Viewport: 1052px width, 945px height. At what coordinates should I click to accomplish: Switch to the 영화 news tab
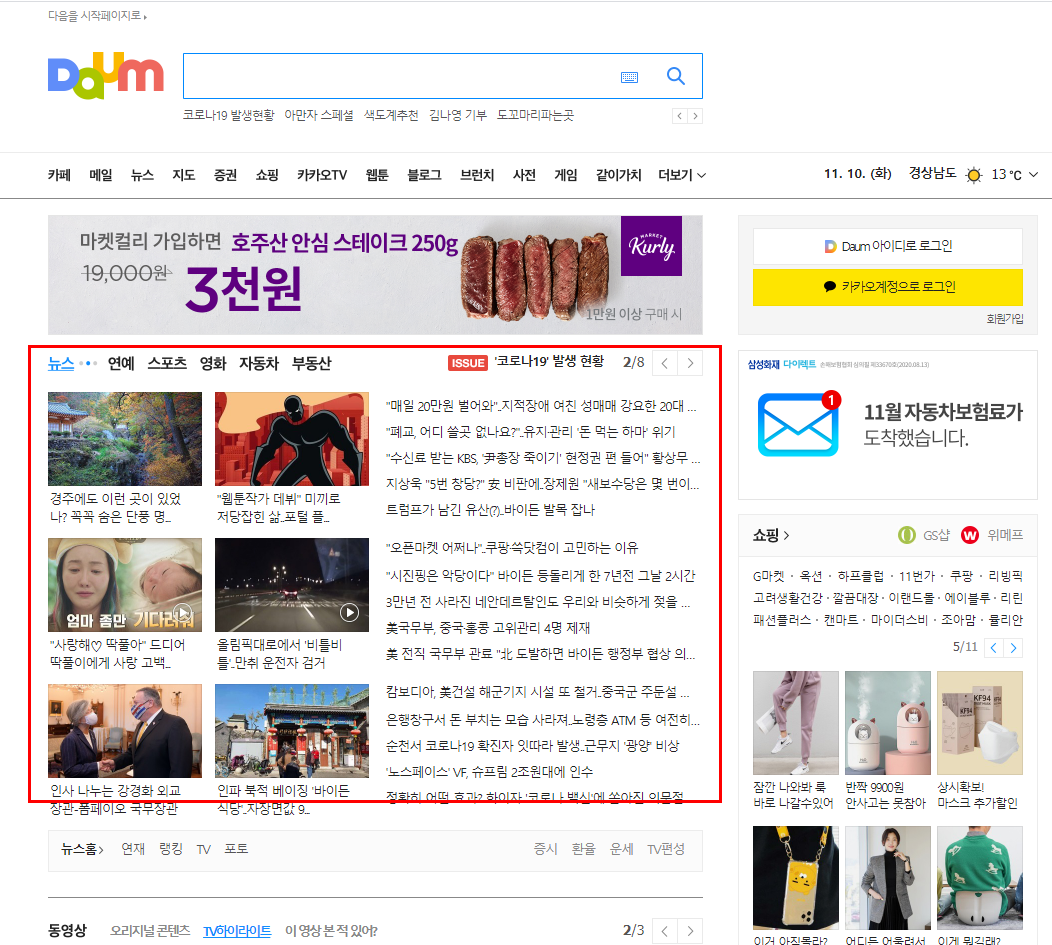coord(213,364)
